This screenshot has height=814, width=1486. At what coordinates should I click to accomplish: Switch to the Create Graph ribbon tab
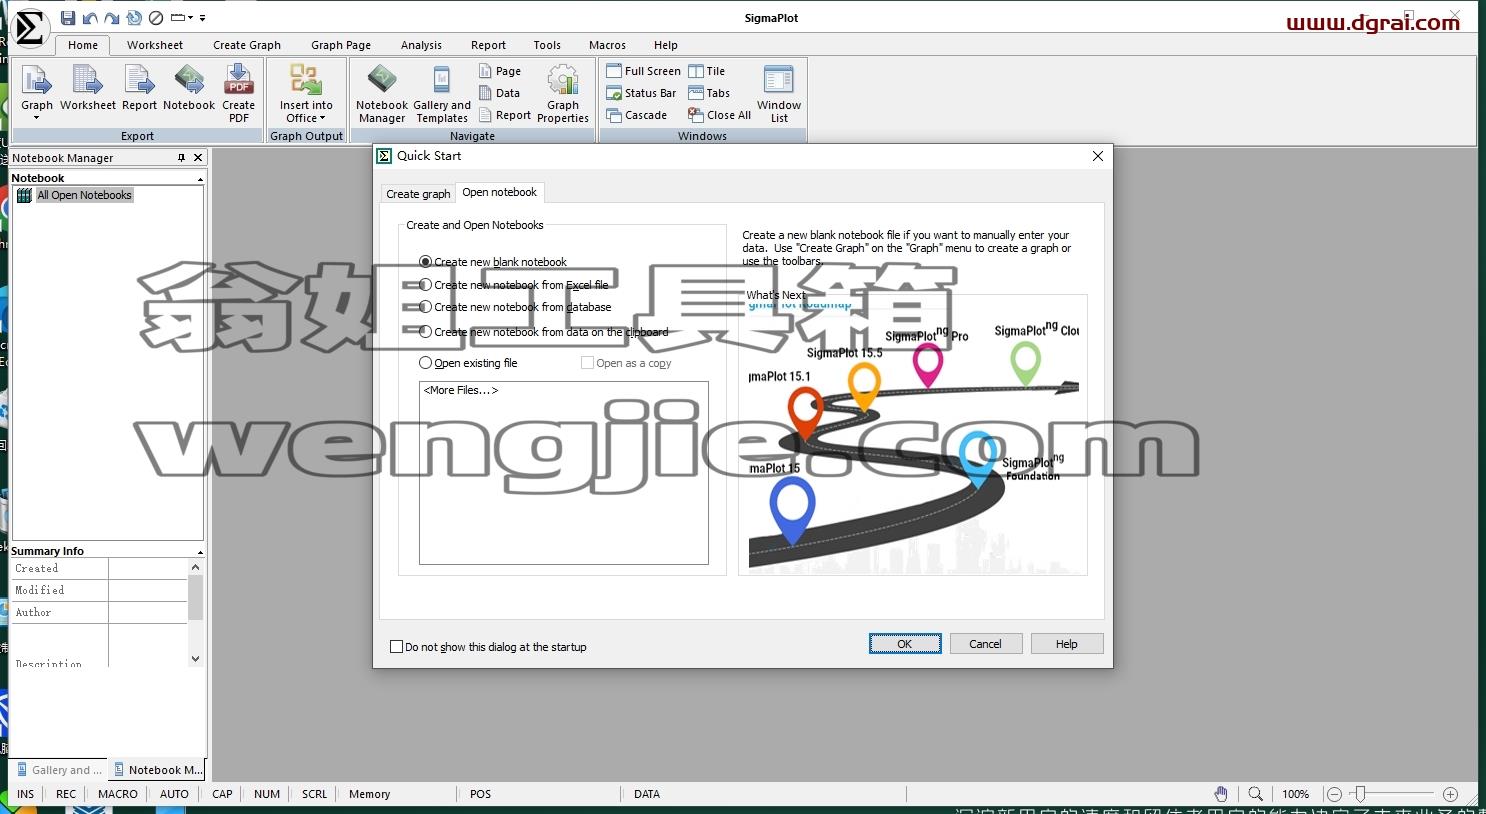coord(247,45)
